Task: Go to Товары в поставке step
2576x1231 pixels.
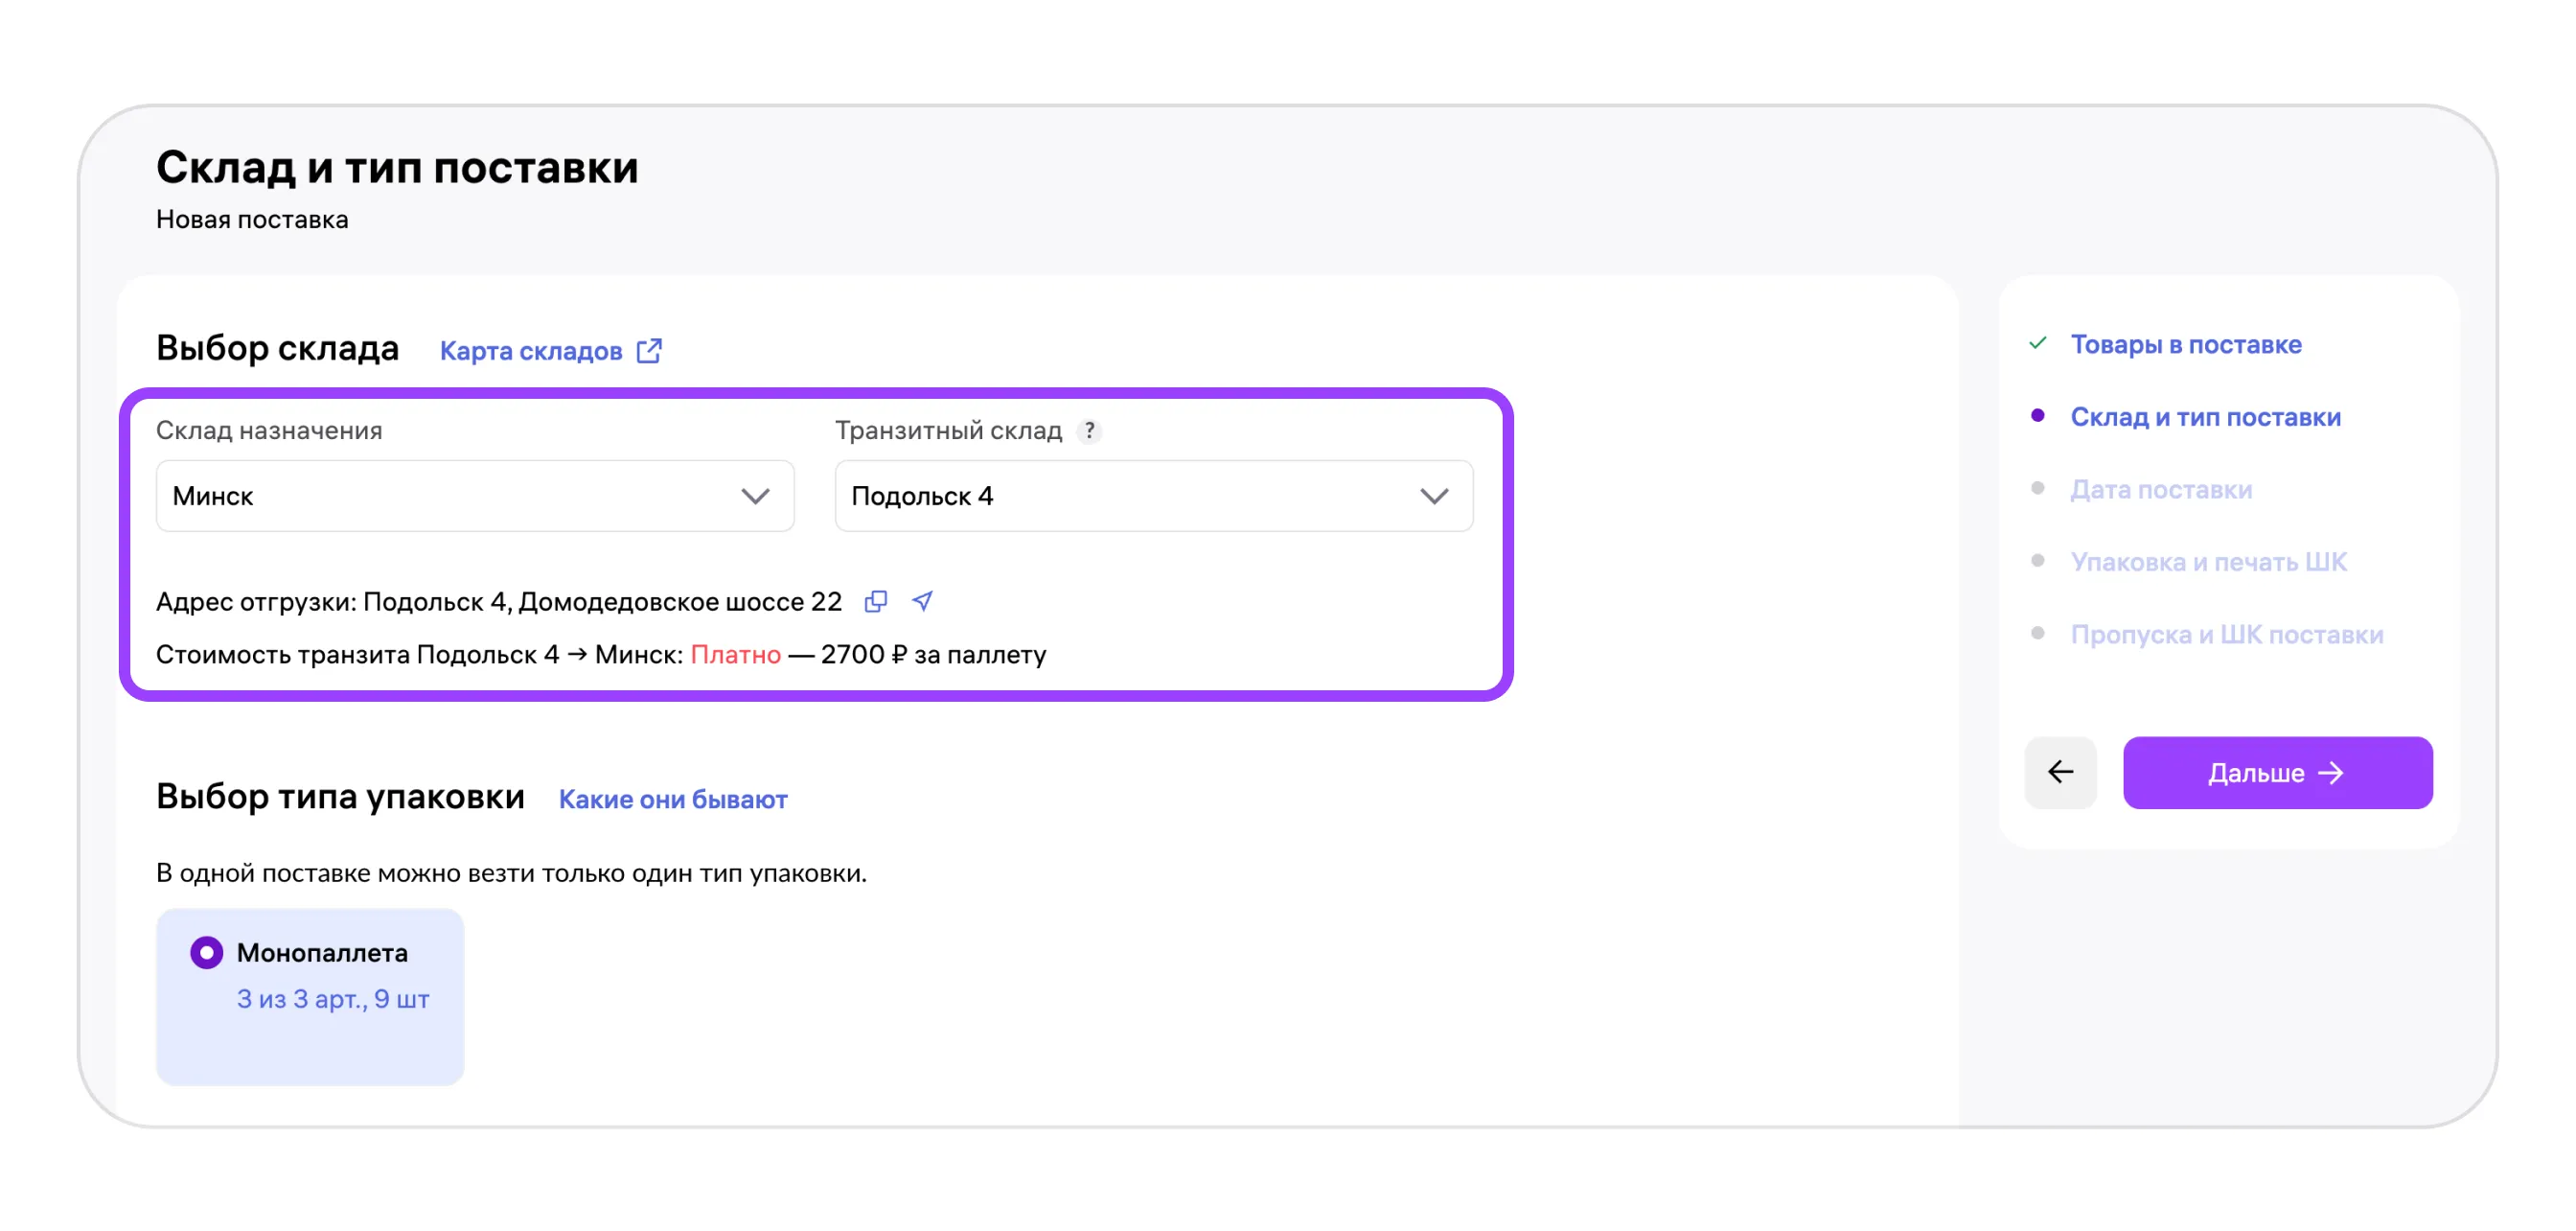Action: [x=2185, y=344]
